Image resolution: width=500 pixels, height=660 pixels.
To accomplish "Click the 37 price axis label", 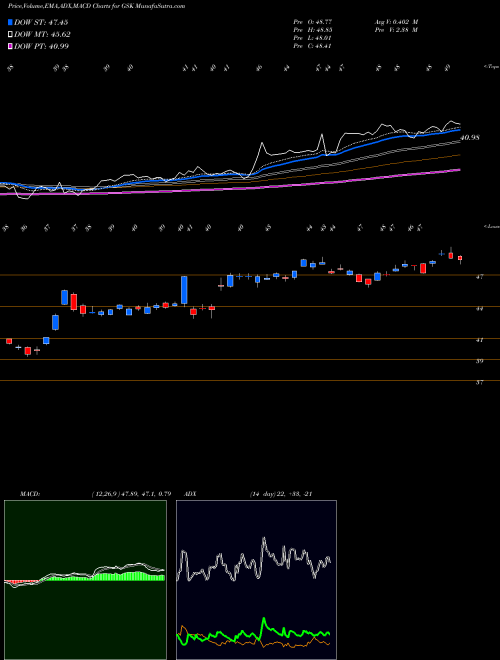I will click(479, 383).
